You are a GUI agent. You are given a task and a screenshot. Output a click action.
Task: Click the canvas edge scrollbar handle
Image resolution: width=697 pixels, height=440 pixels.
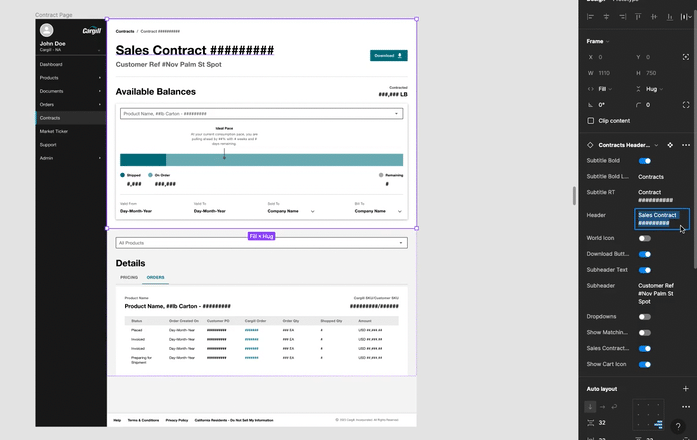pyautogui.click(x=574, y=196)
